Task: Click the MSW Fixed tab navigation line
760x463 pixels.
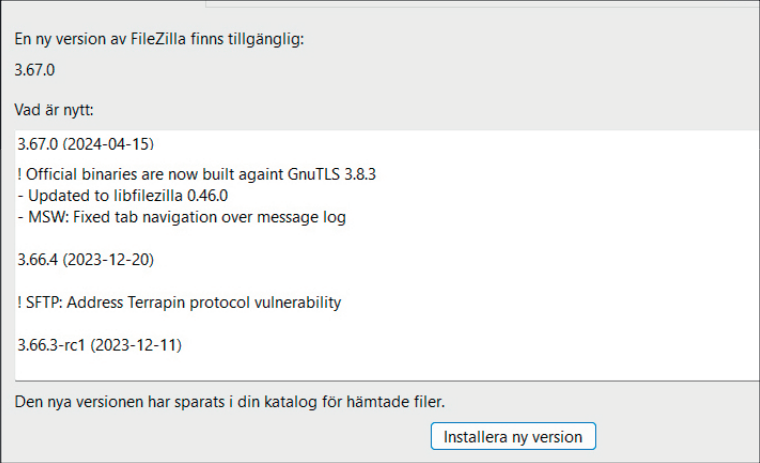Action: (181, 216)
